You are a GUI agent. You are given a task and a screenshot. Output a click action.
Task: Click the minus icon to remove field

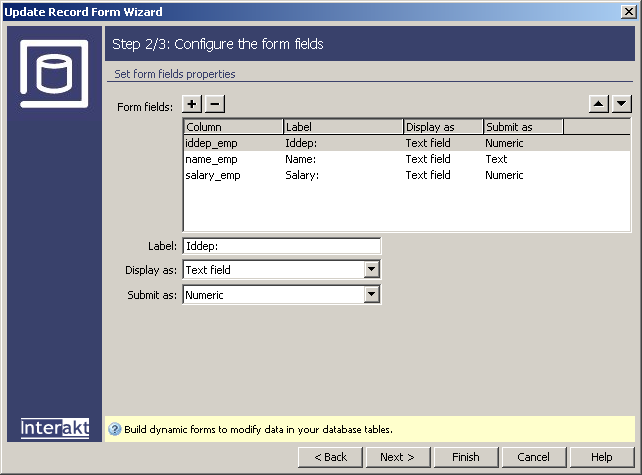click(215, 104)
